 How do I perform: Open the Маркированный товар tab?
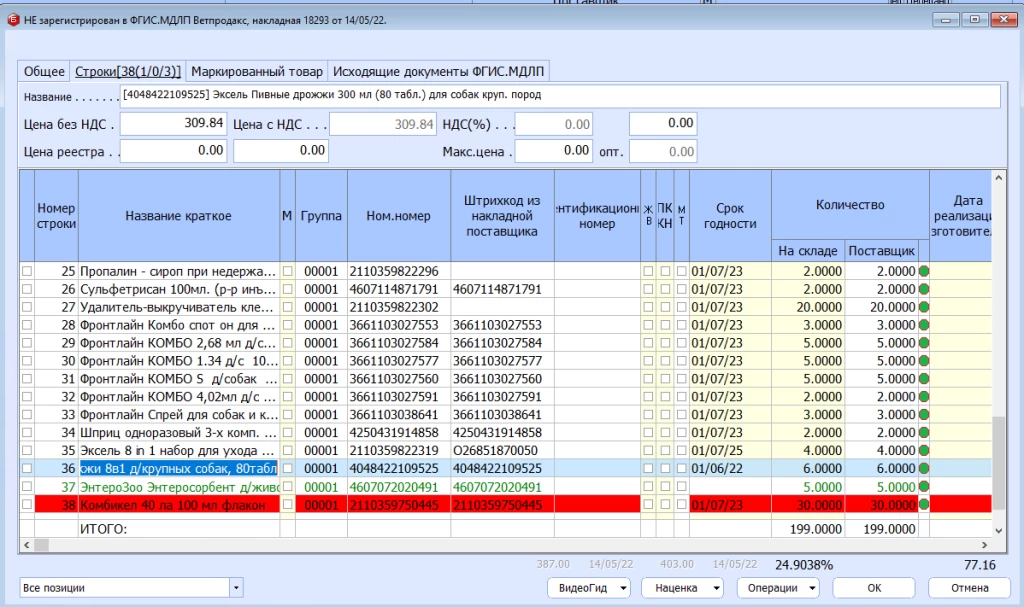257,71
